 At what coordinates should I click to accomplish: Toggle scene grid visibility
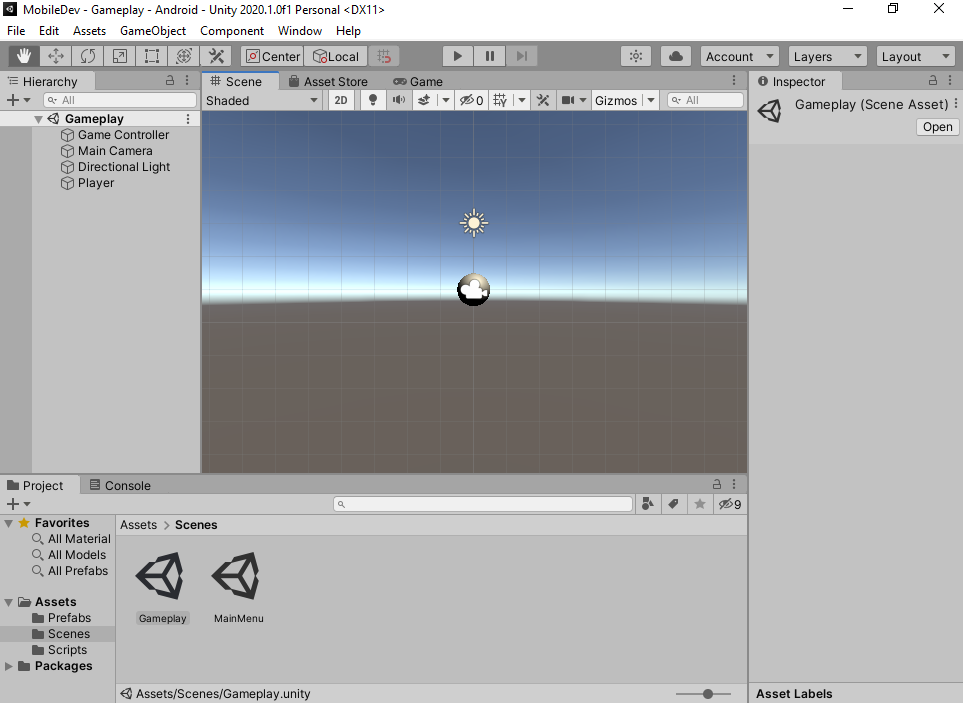click(501, 101)
